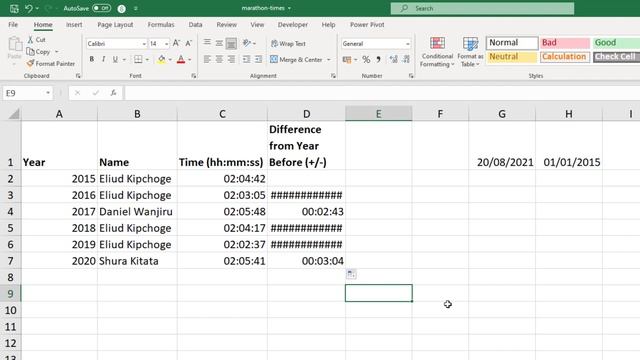Open the Data tab
Screen dimensions: 640x360
click(195, 24)
